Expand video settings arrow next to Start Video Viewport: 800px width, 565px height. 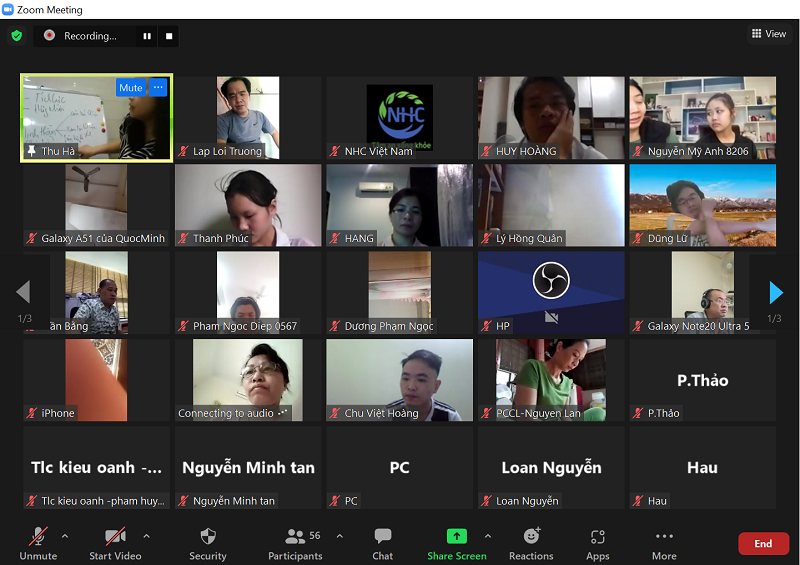click(146, 536)
